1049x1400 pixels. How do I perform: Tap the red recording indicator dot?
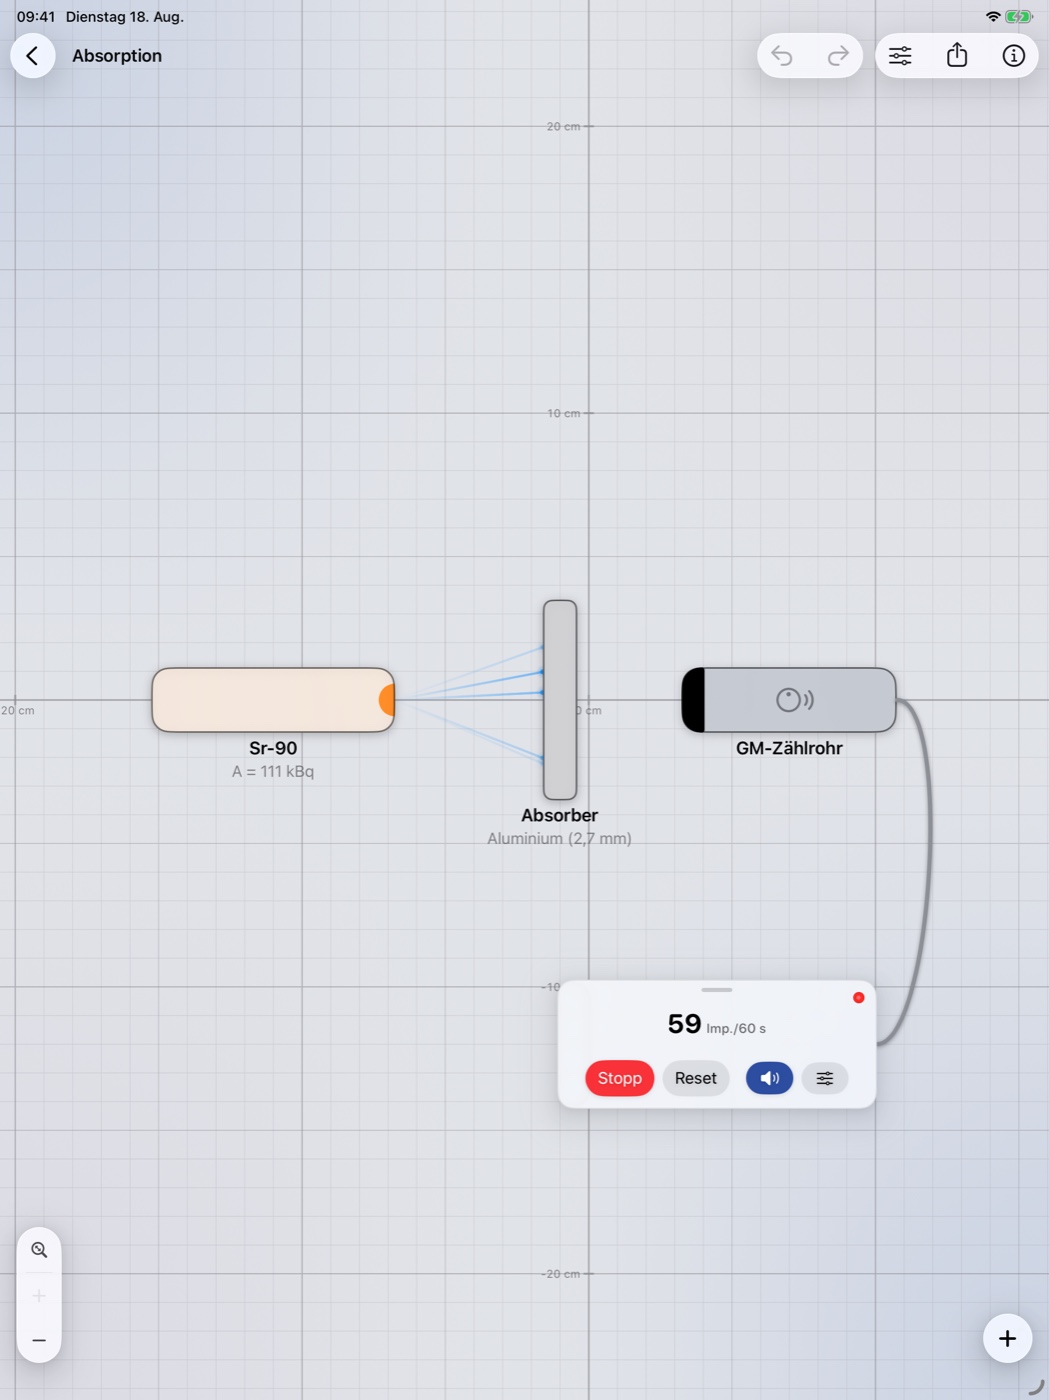click(858, 998)
